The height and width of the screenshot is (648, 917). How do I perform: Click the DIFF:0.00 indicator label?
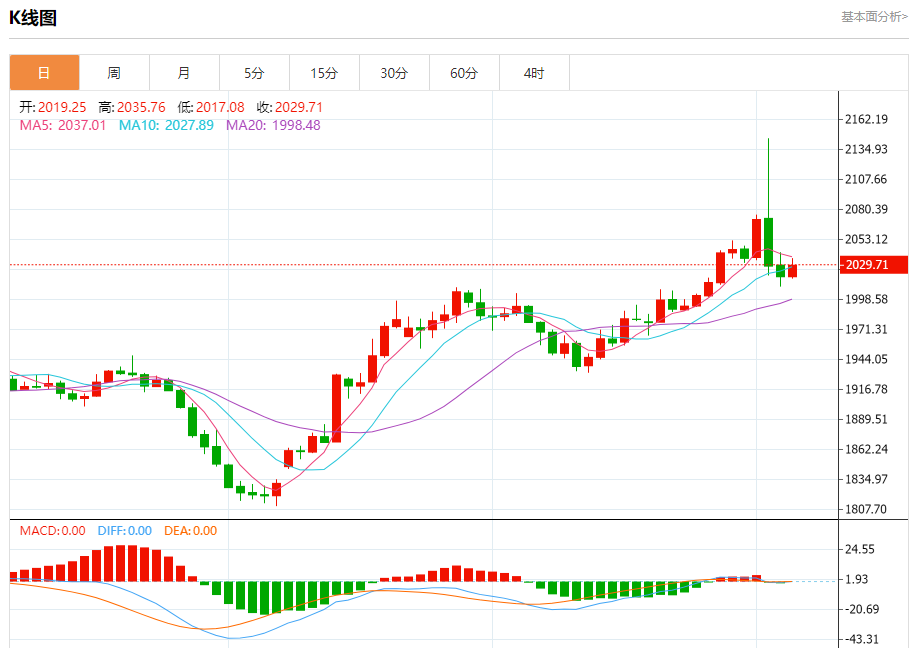(125, 531)
